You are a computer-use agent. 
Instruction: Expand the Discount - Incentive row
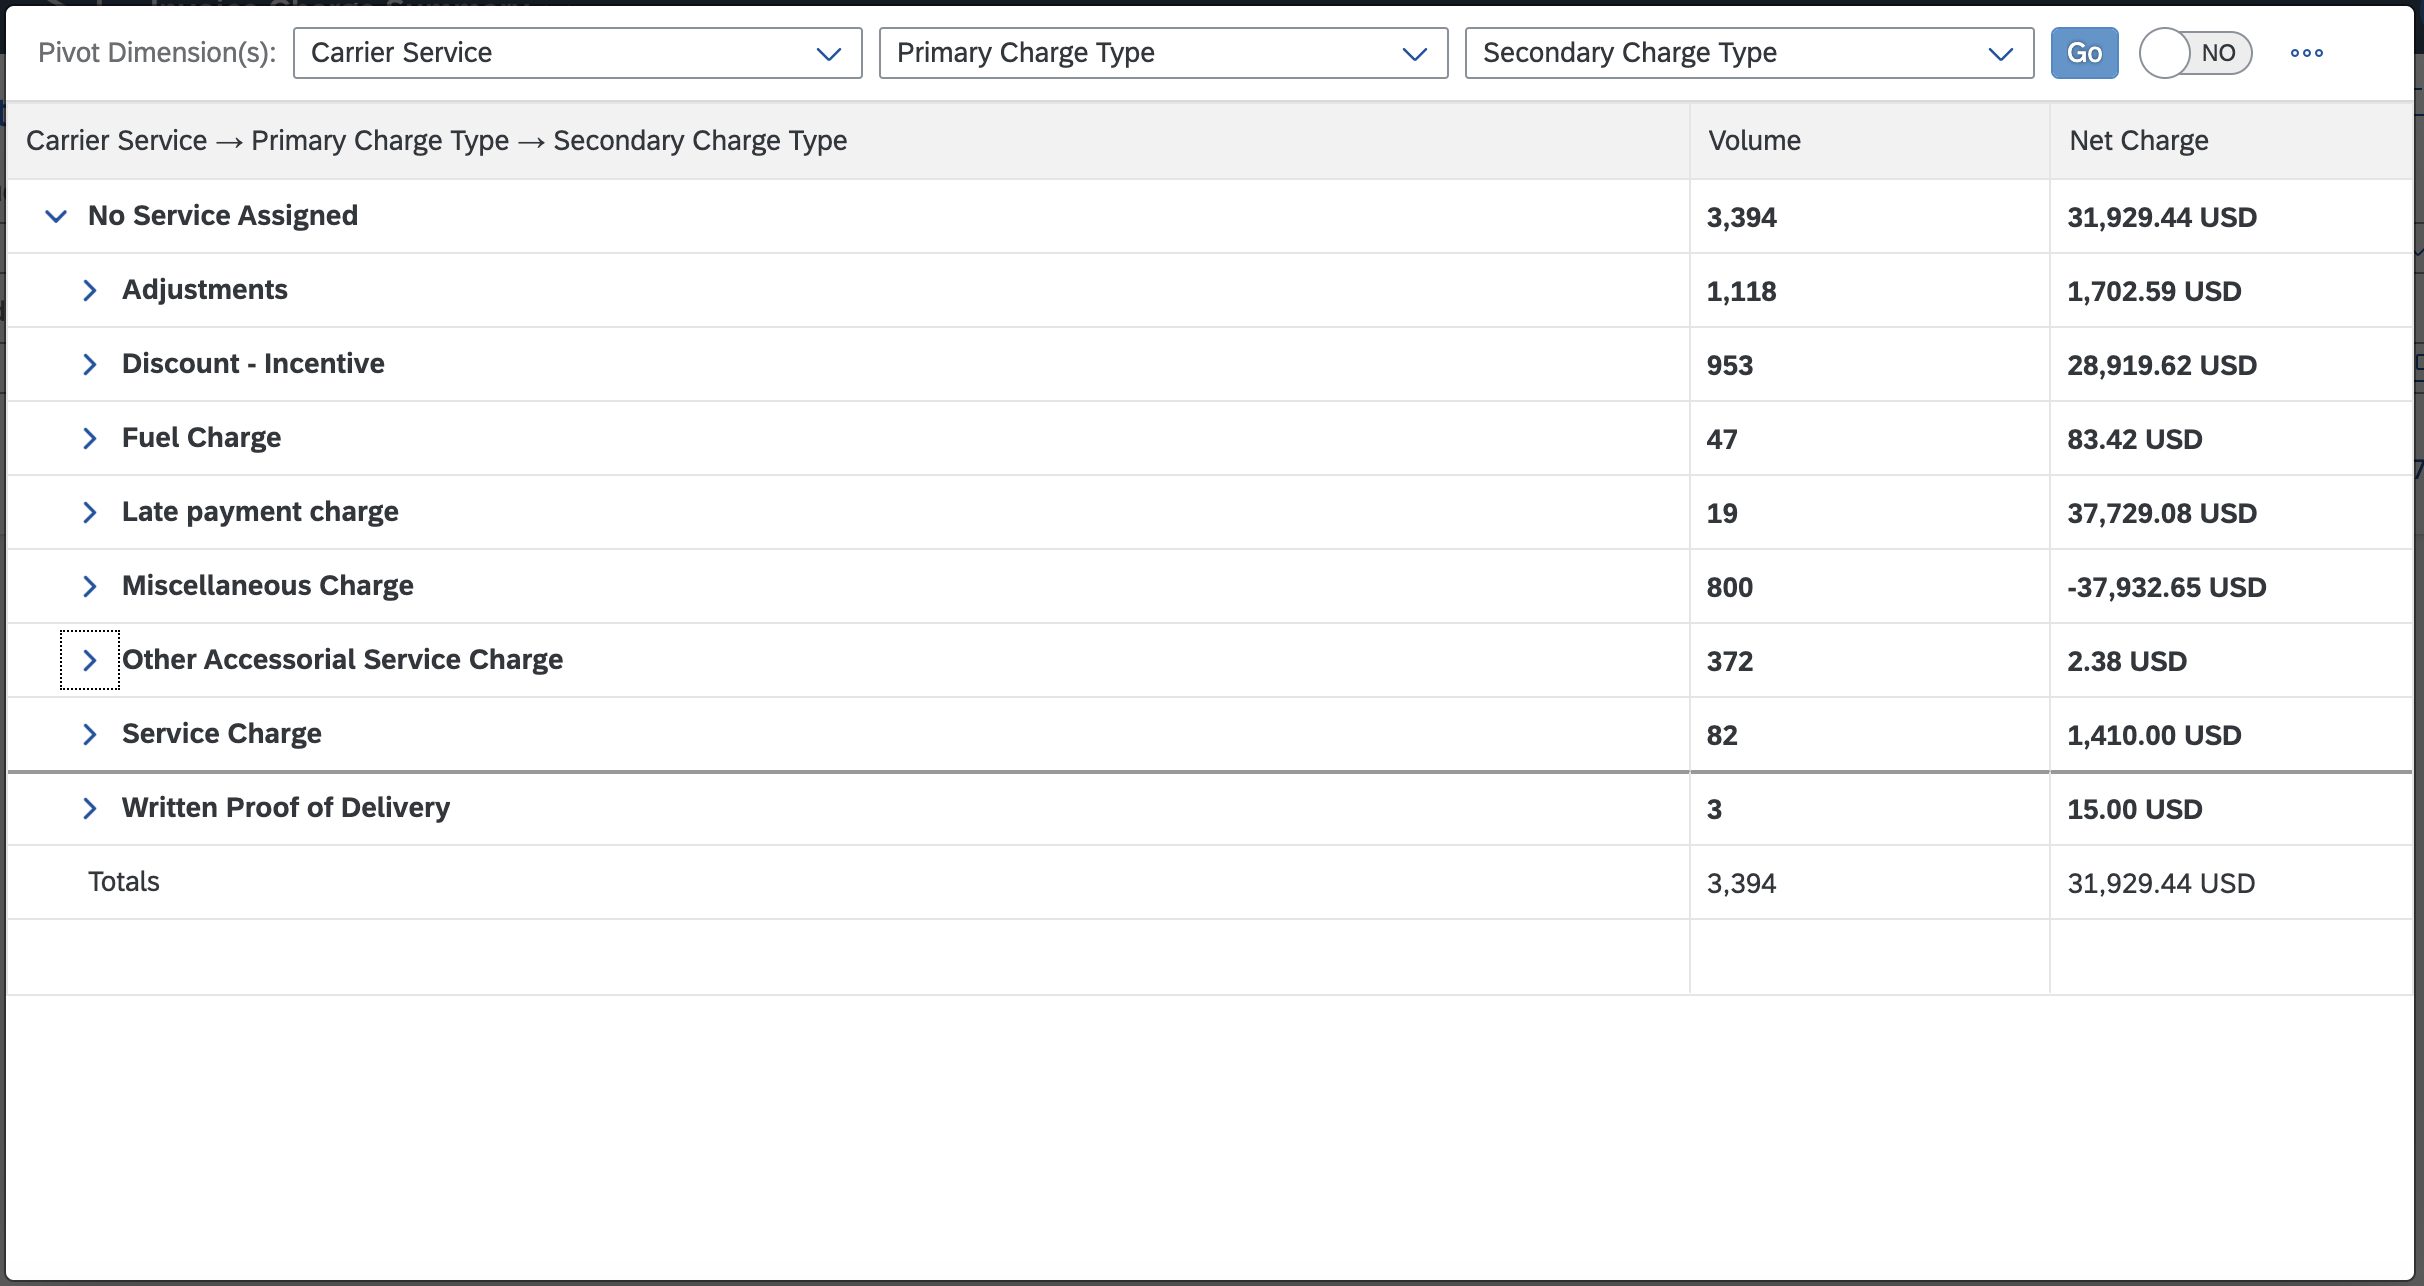[90, 364]
